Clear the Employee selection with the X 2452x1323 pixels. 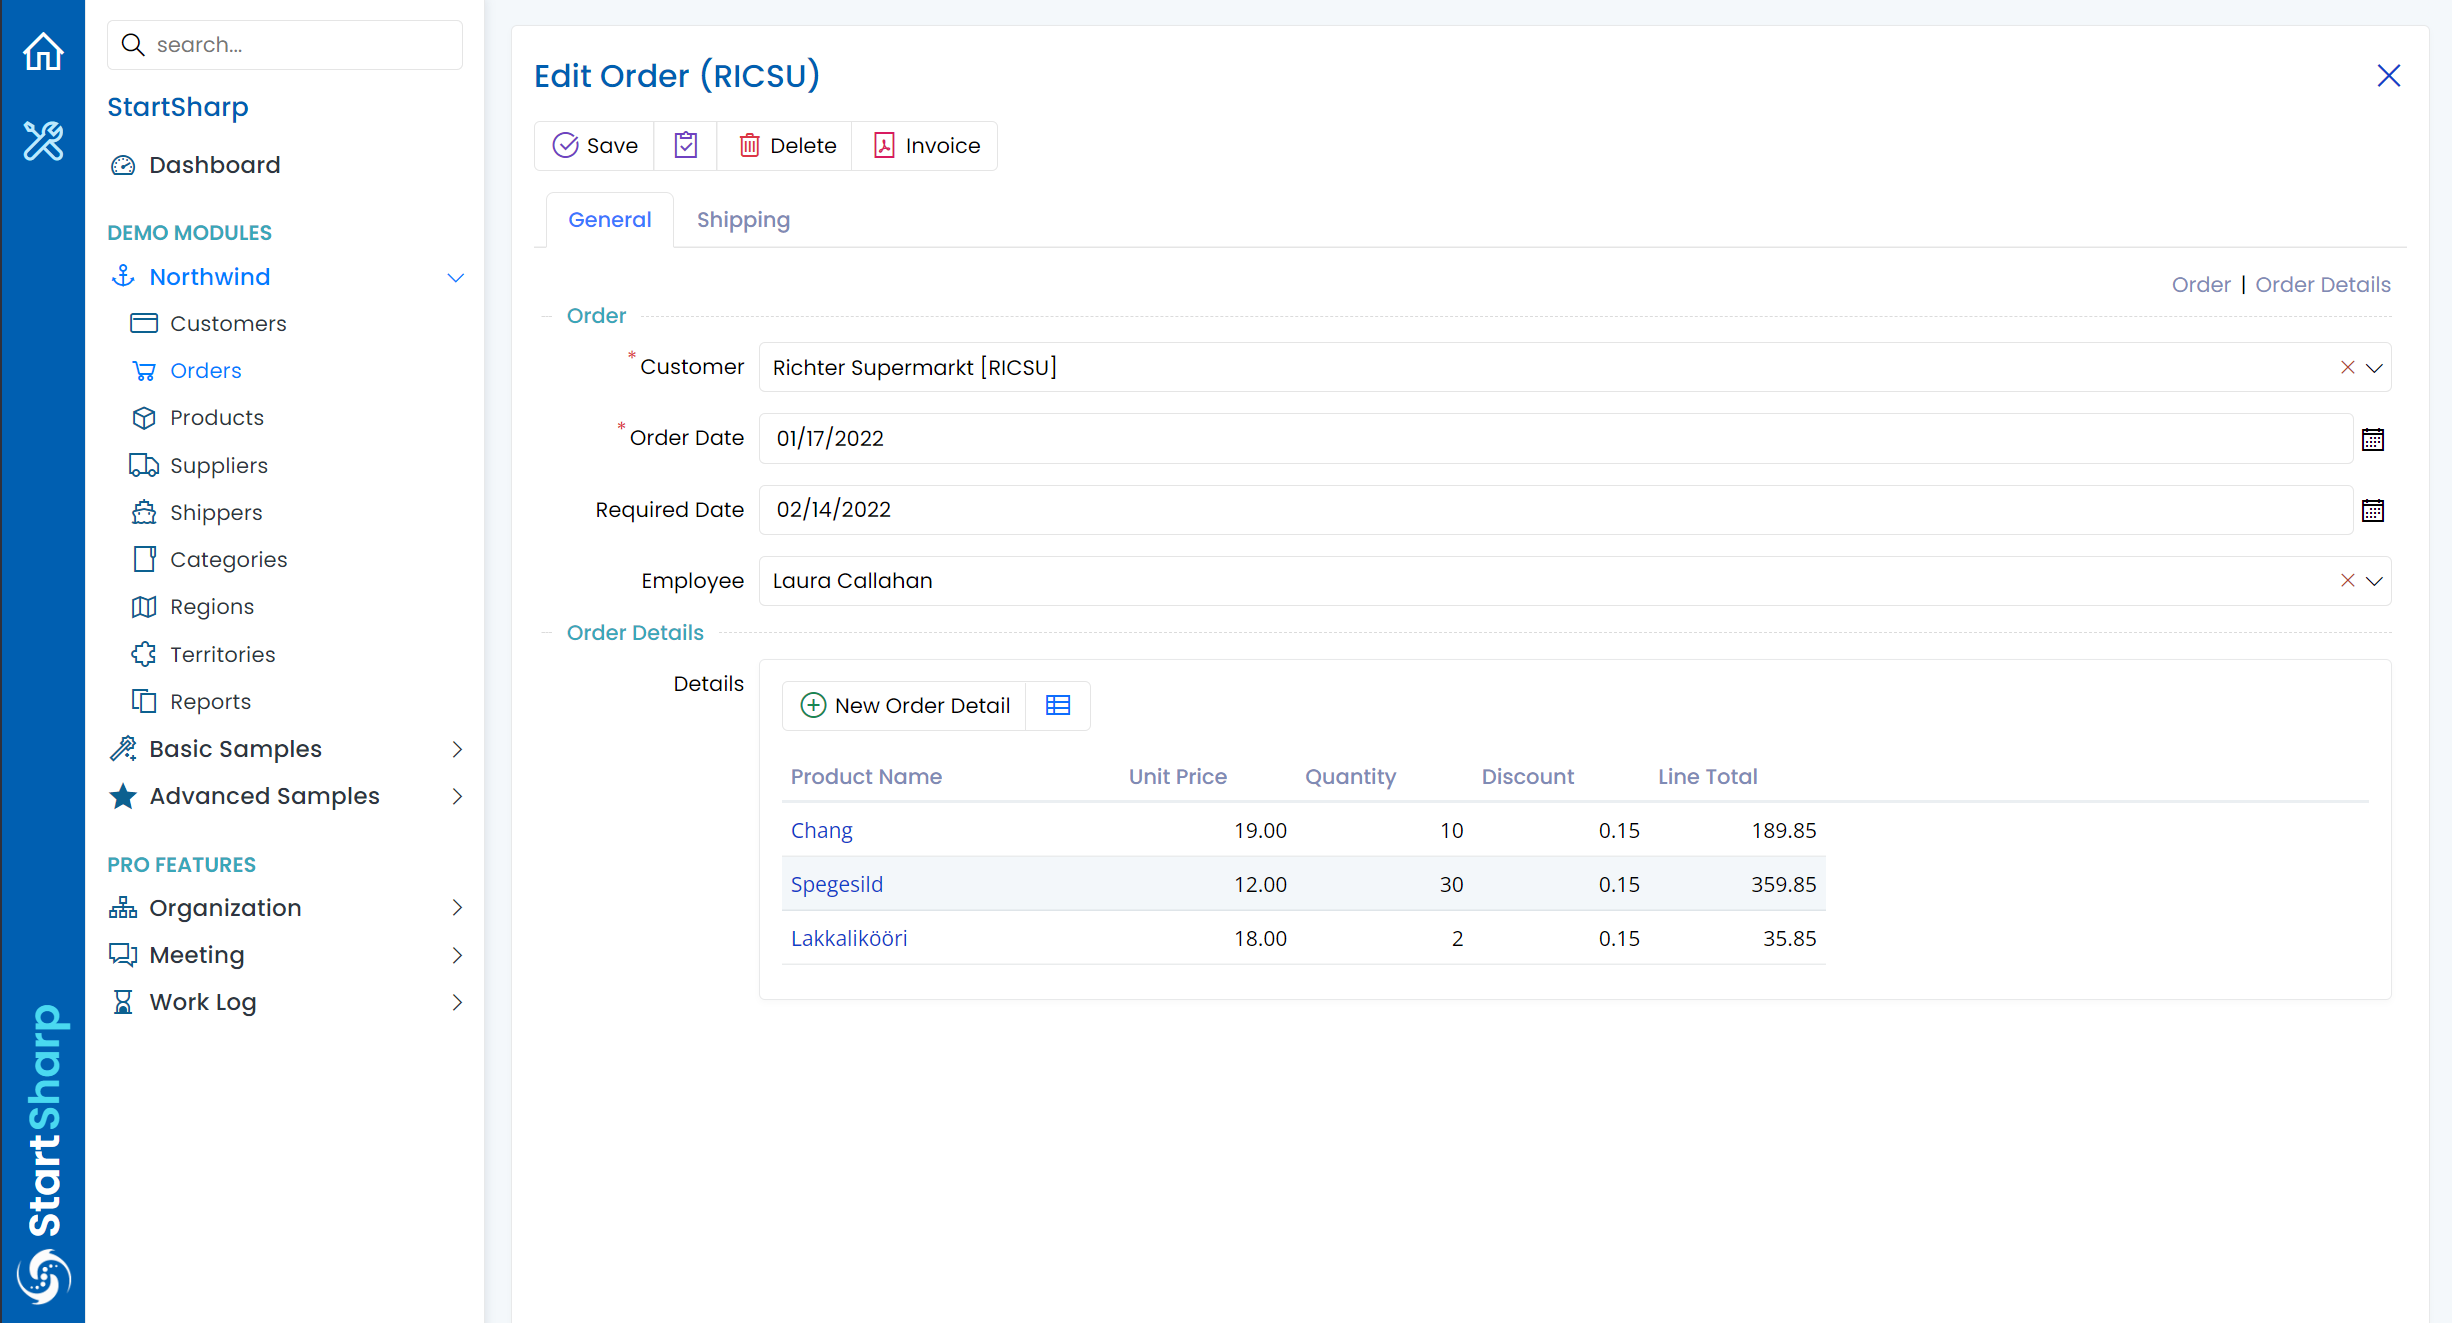point(2347,581)
